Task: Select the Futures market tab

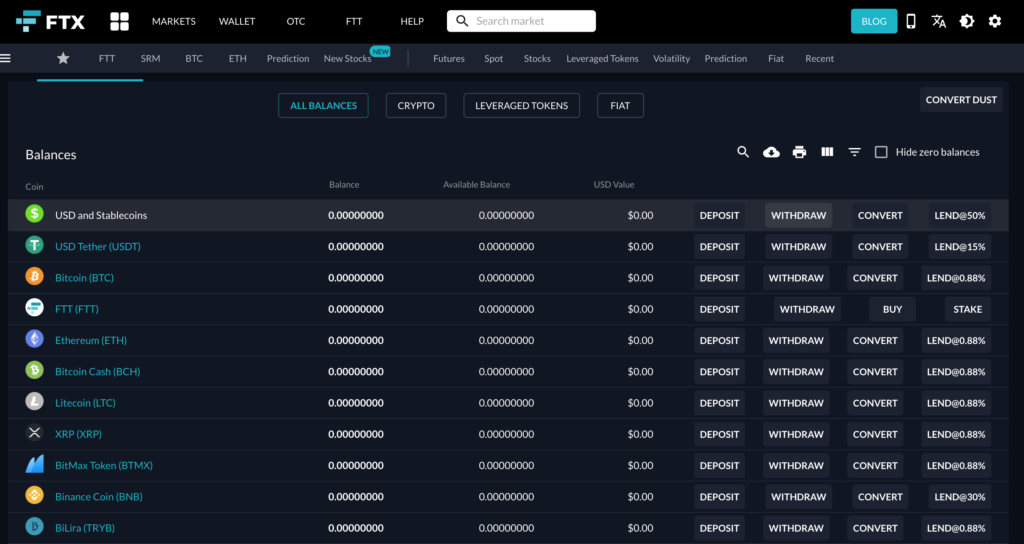Action: click(x=449, y=58)
